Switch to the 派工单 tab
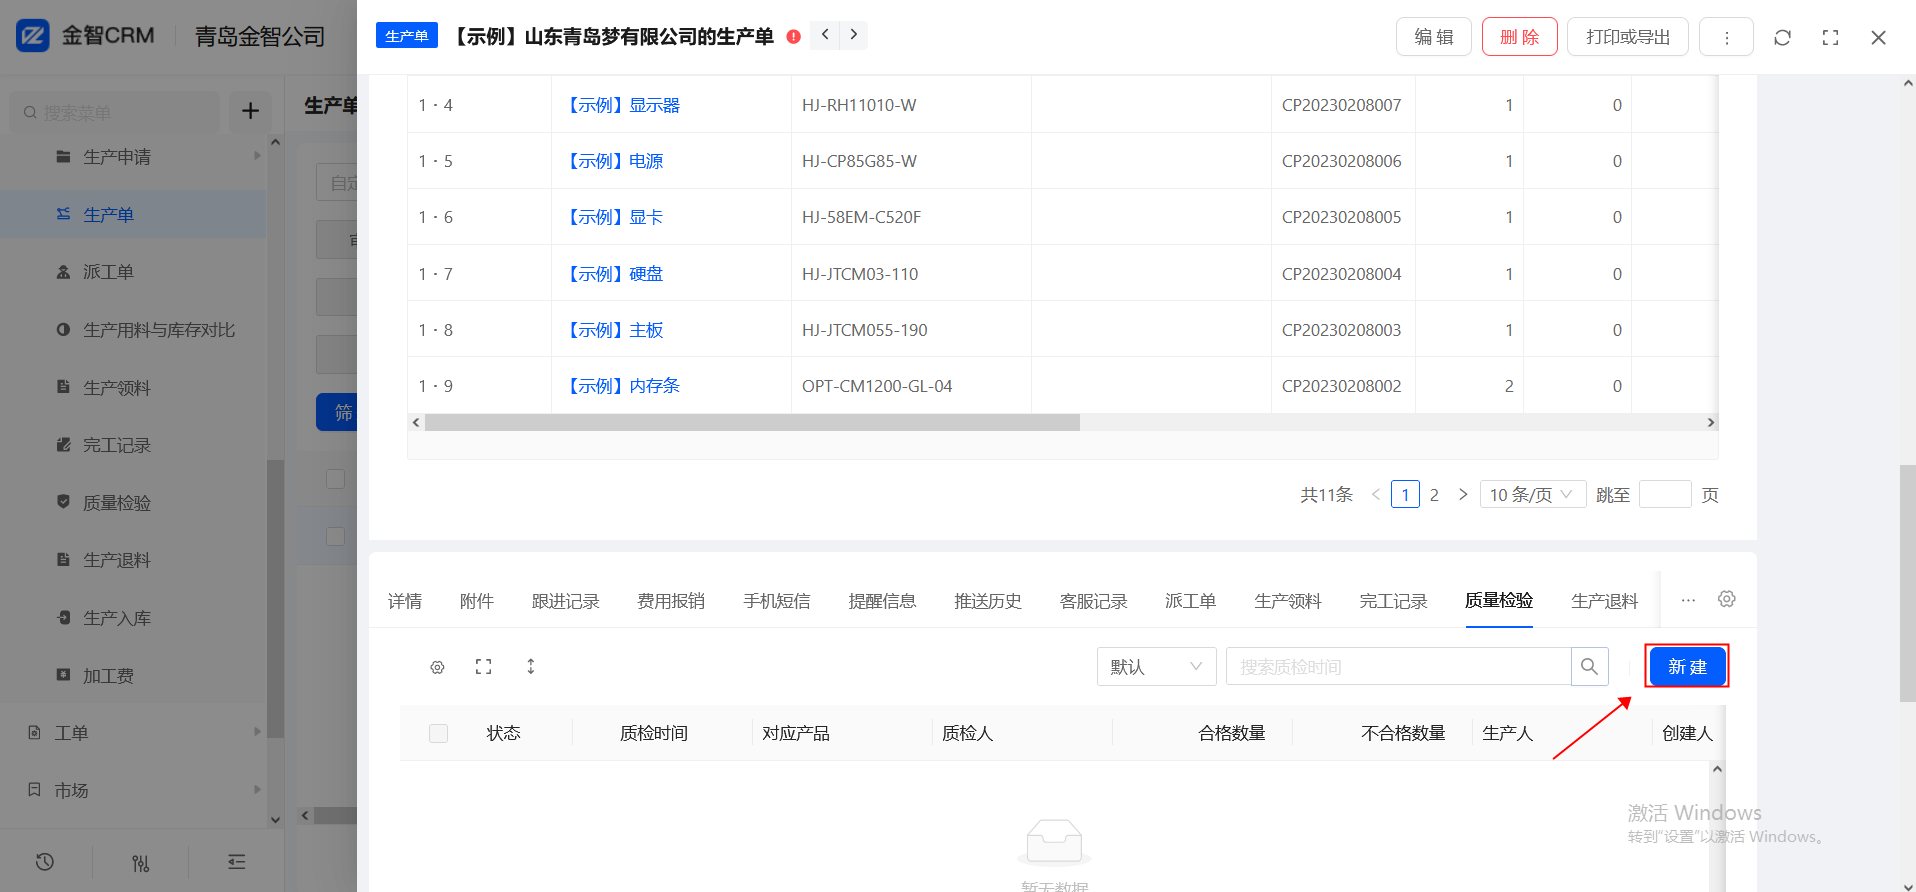This screenshot has width=1916, height=892. coord(1191,601)
